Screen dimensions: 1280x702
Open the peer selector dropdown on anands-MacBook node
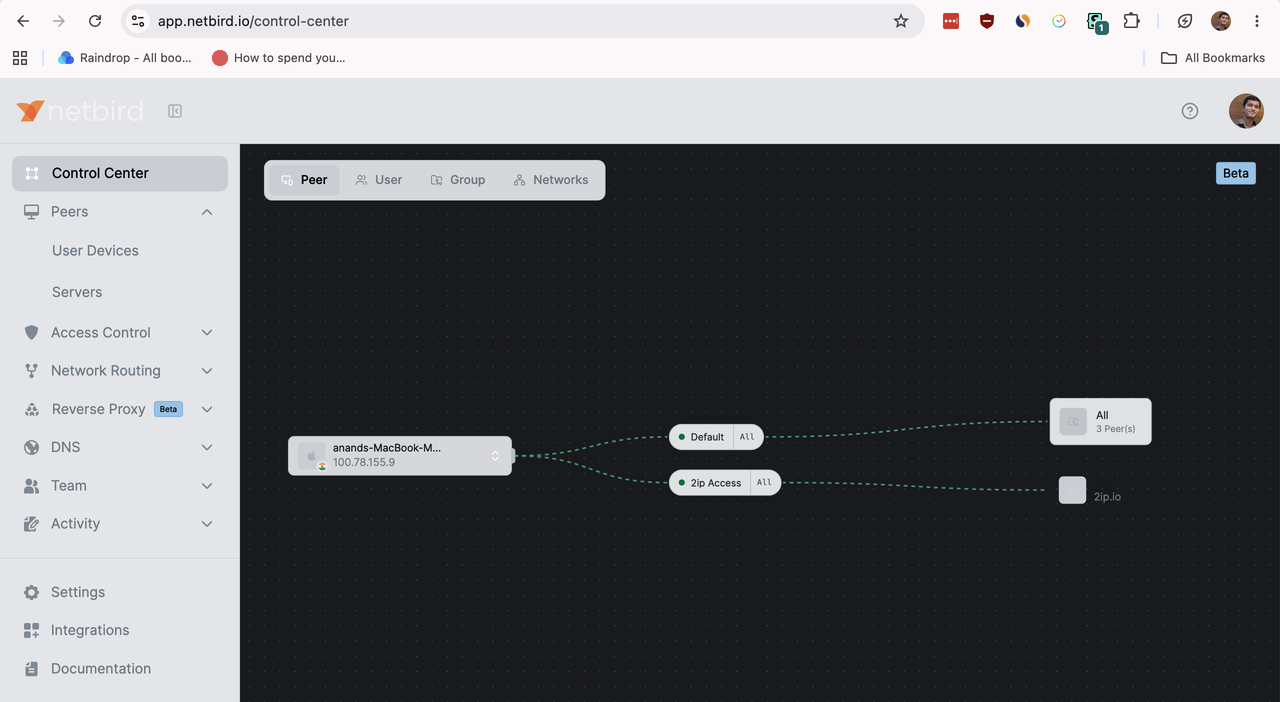point(494,456)
